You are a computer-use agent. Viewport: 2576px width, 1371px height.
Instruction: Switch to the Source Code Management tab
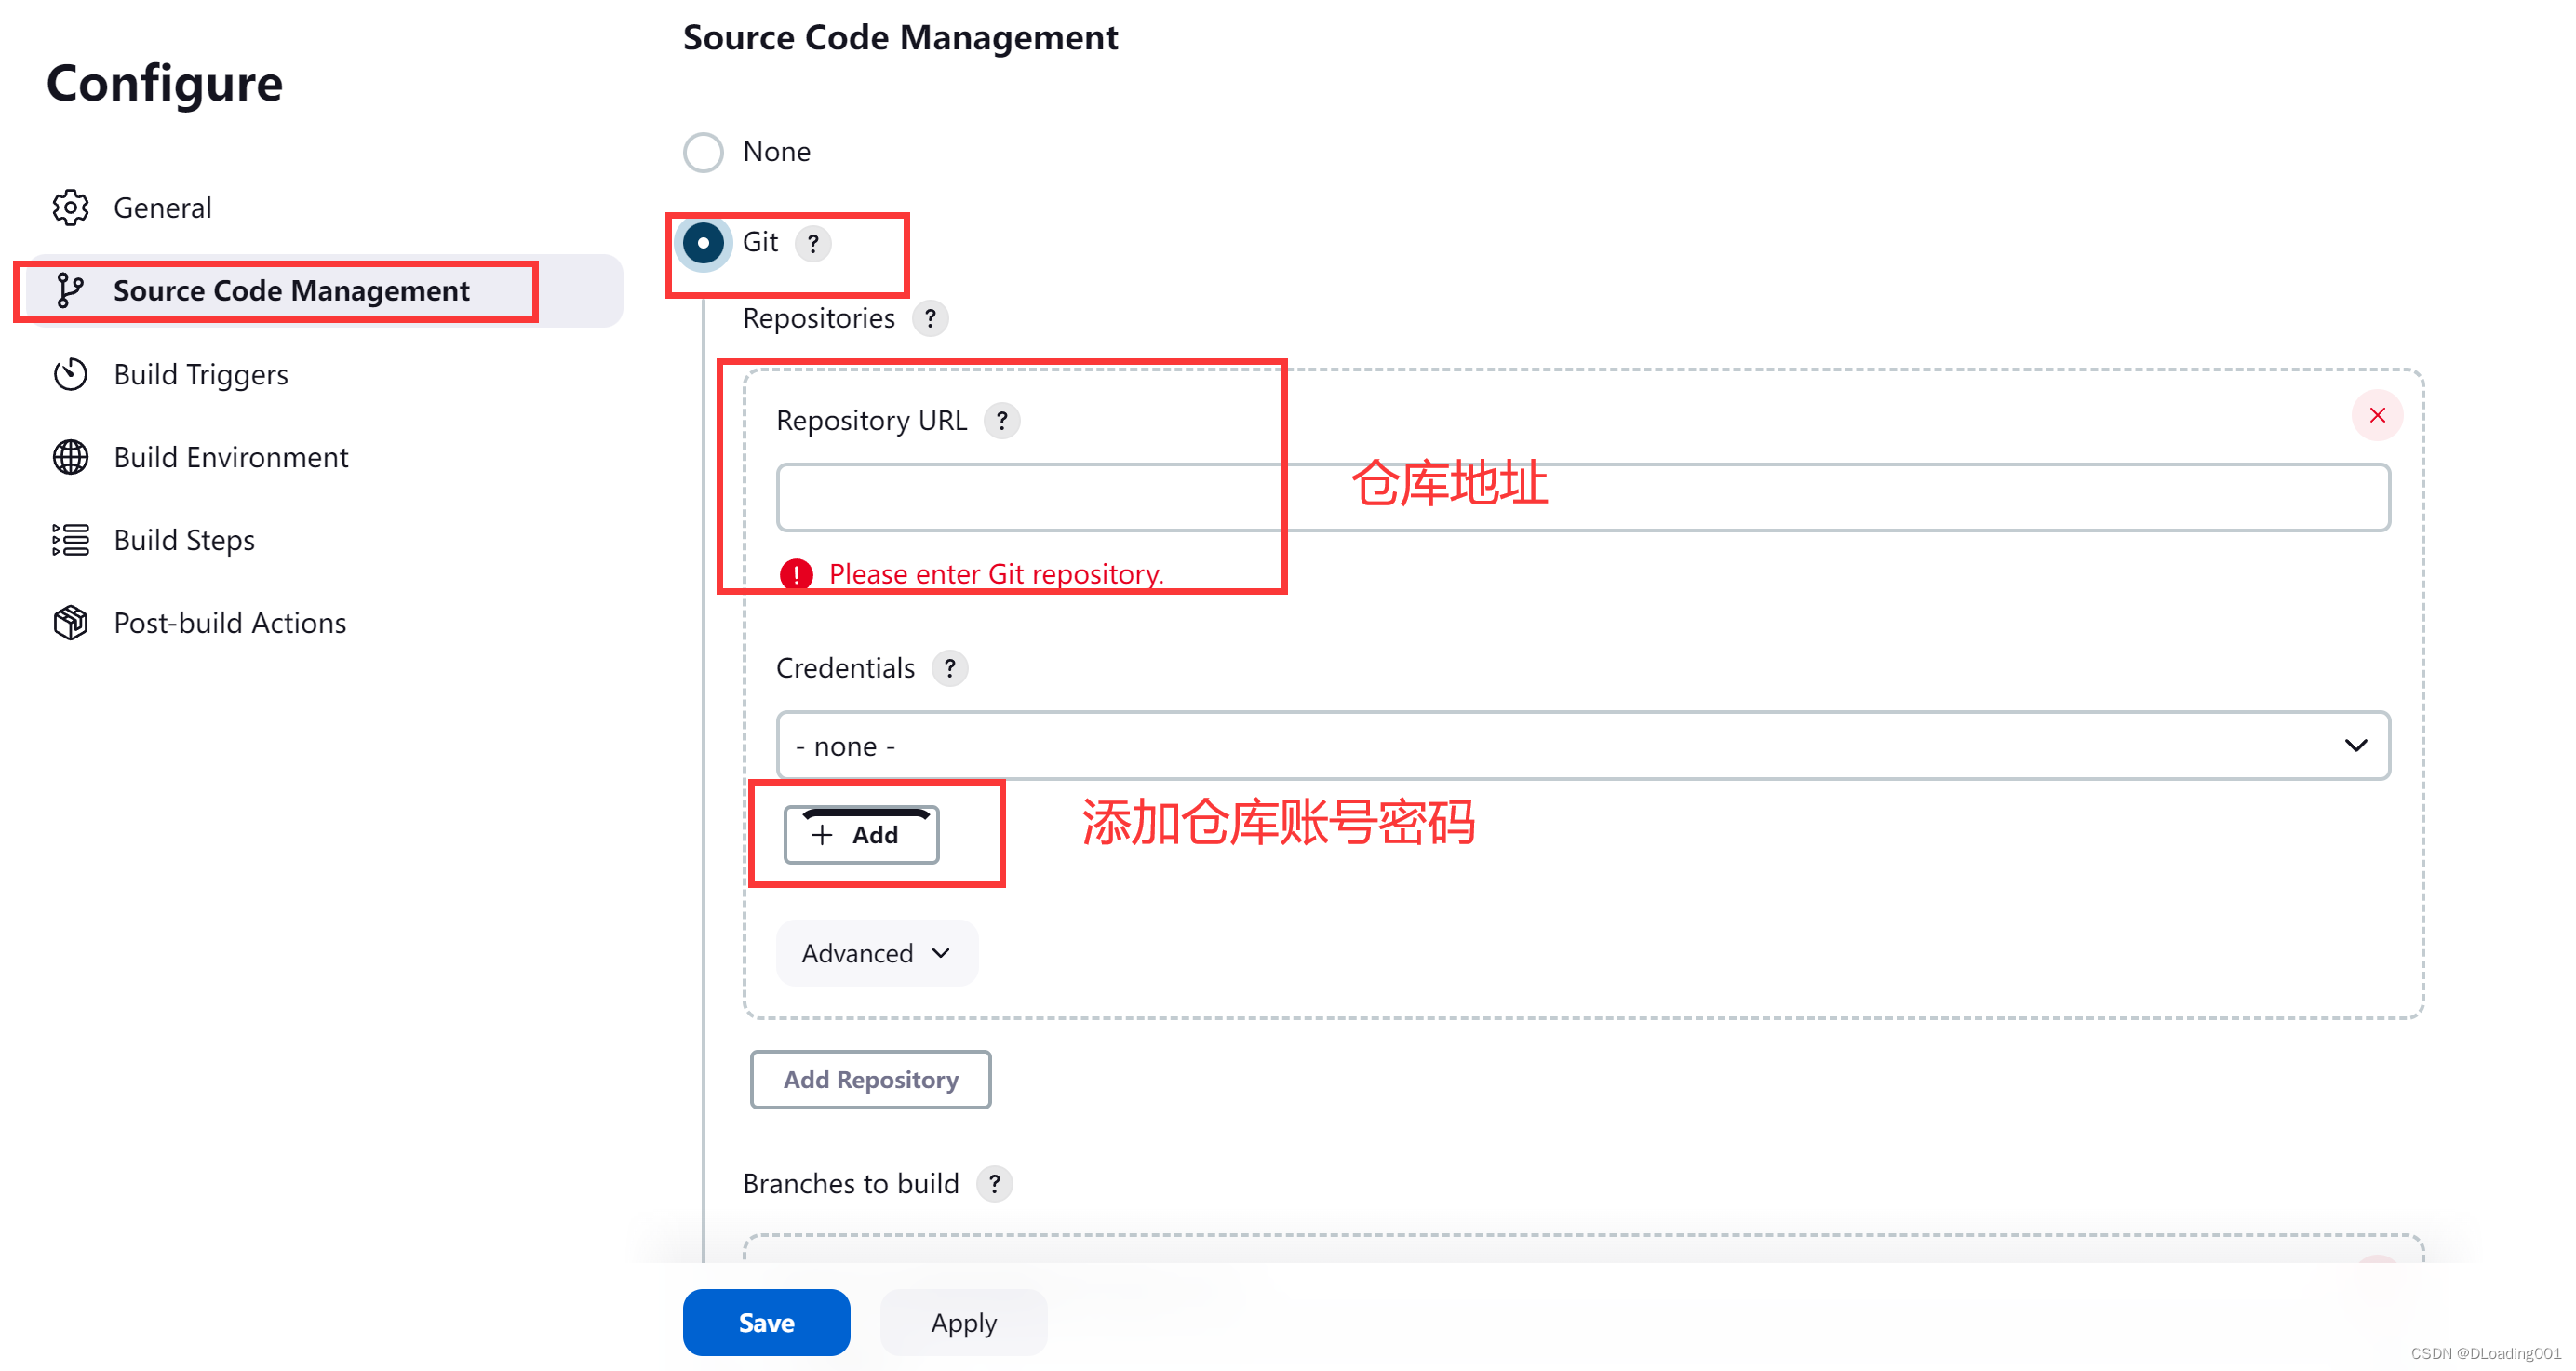point(291,290)
